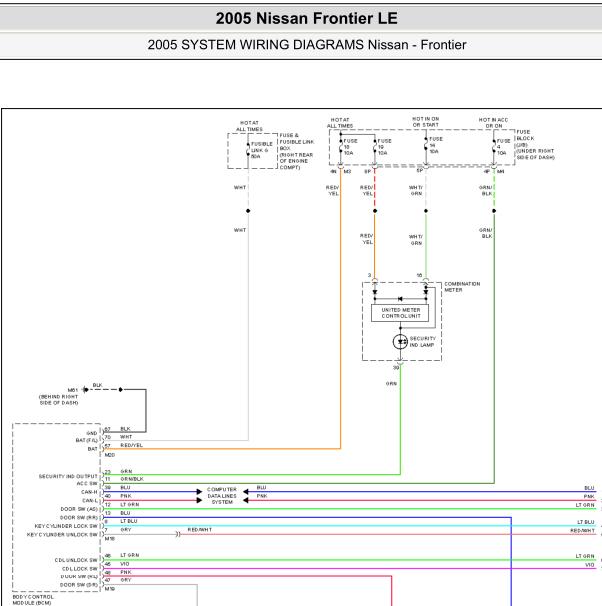The image size is (602, 606).
Task: Click the "VIO" wire label beside the BCM
Action: 124,564
